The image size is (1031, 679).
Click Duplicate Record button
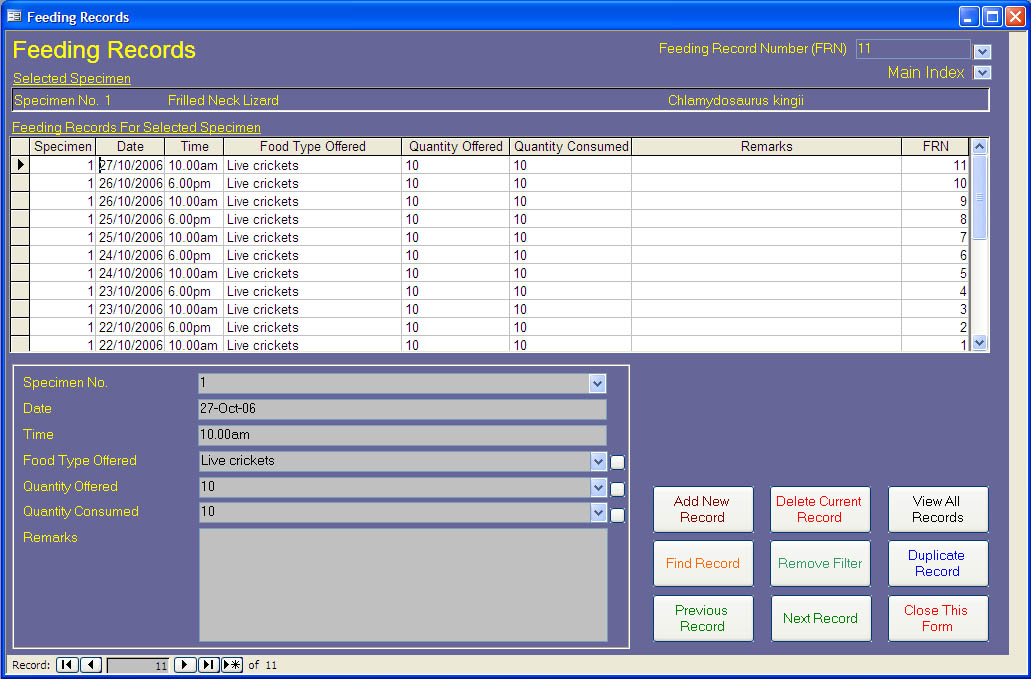click(x=938, y=563)
